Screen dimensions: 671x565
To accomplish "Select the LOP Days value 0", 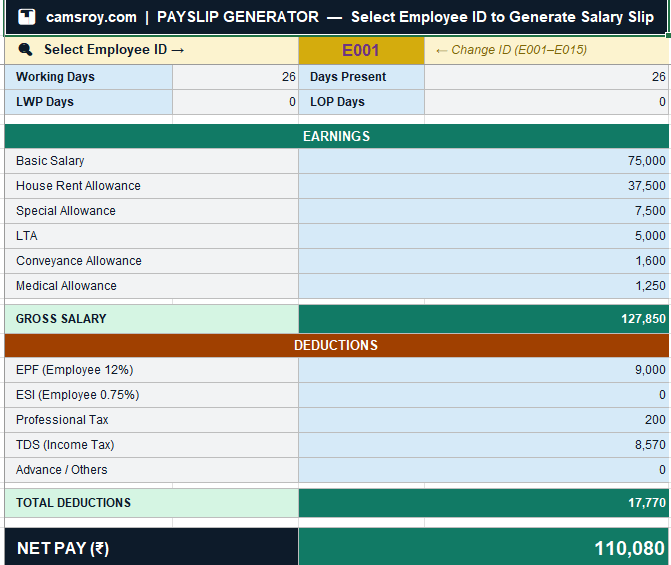I will pos(546,102).
